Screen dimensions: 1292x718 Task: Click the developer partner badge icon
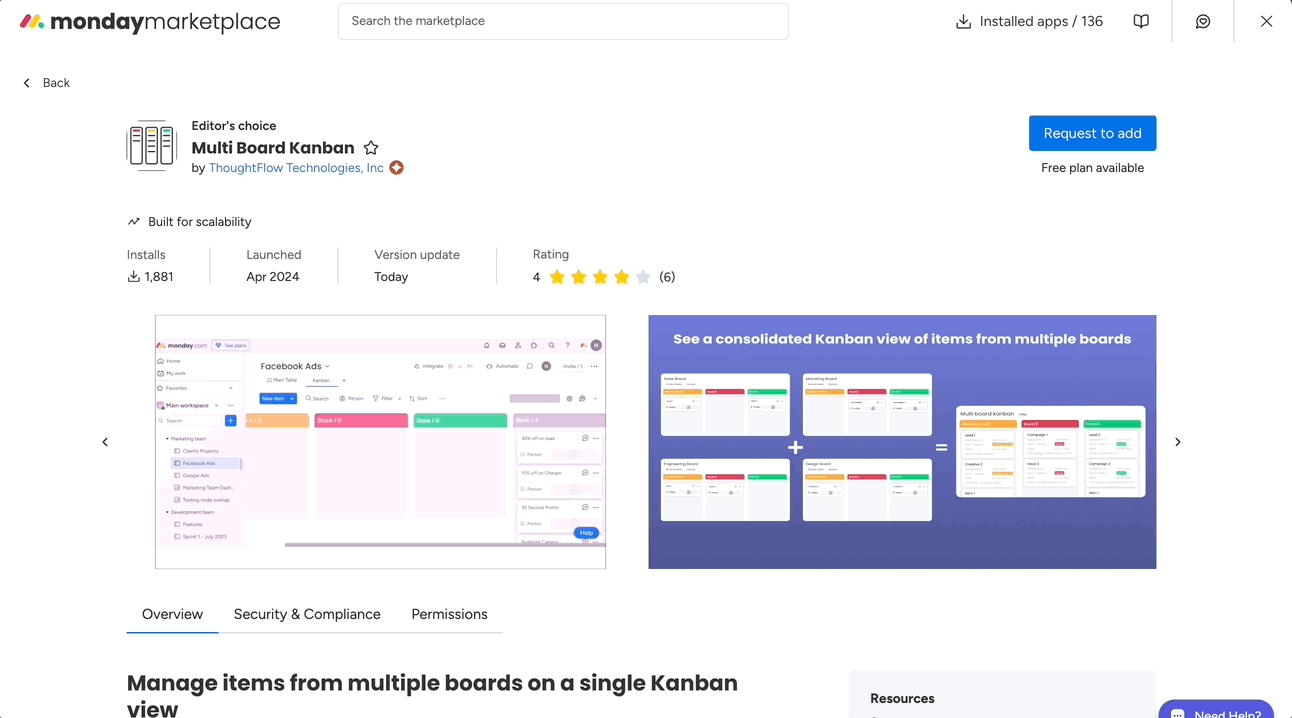click(x=397, y=168)
